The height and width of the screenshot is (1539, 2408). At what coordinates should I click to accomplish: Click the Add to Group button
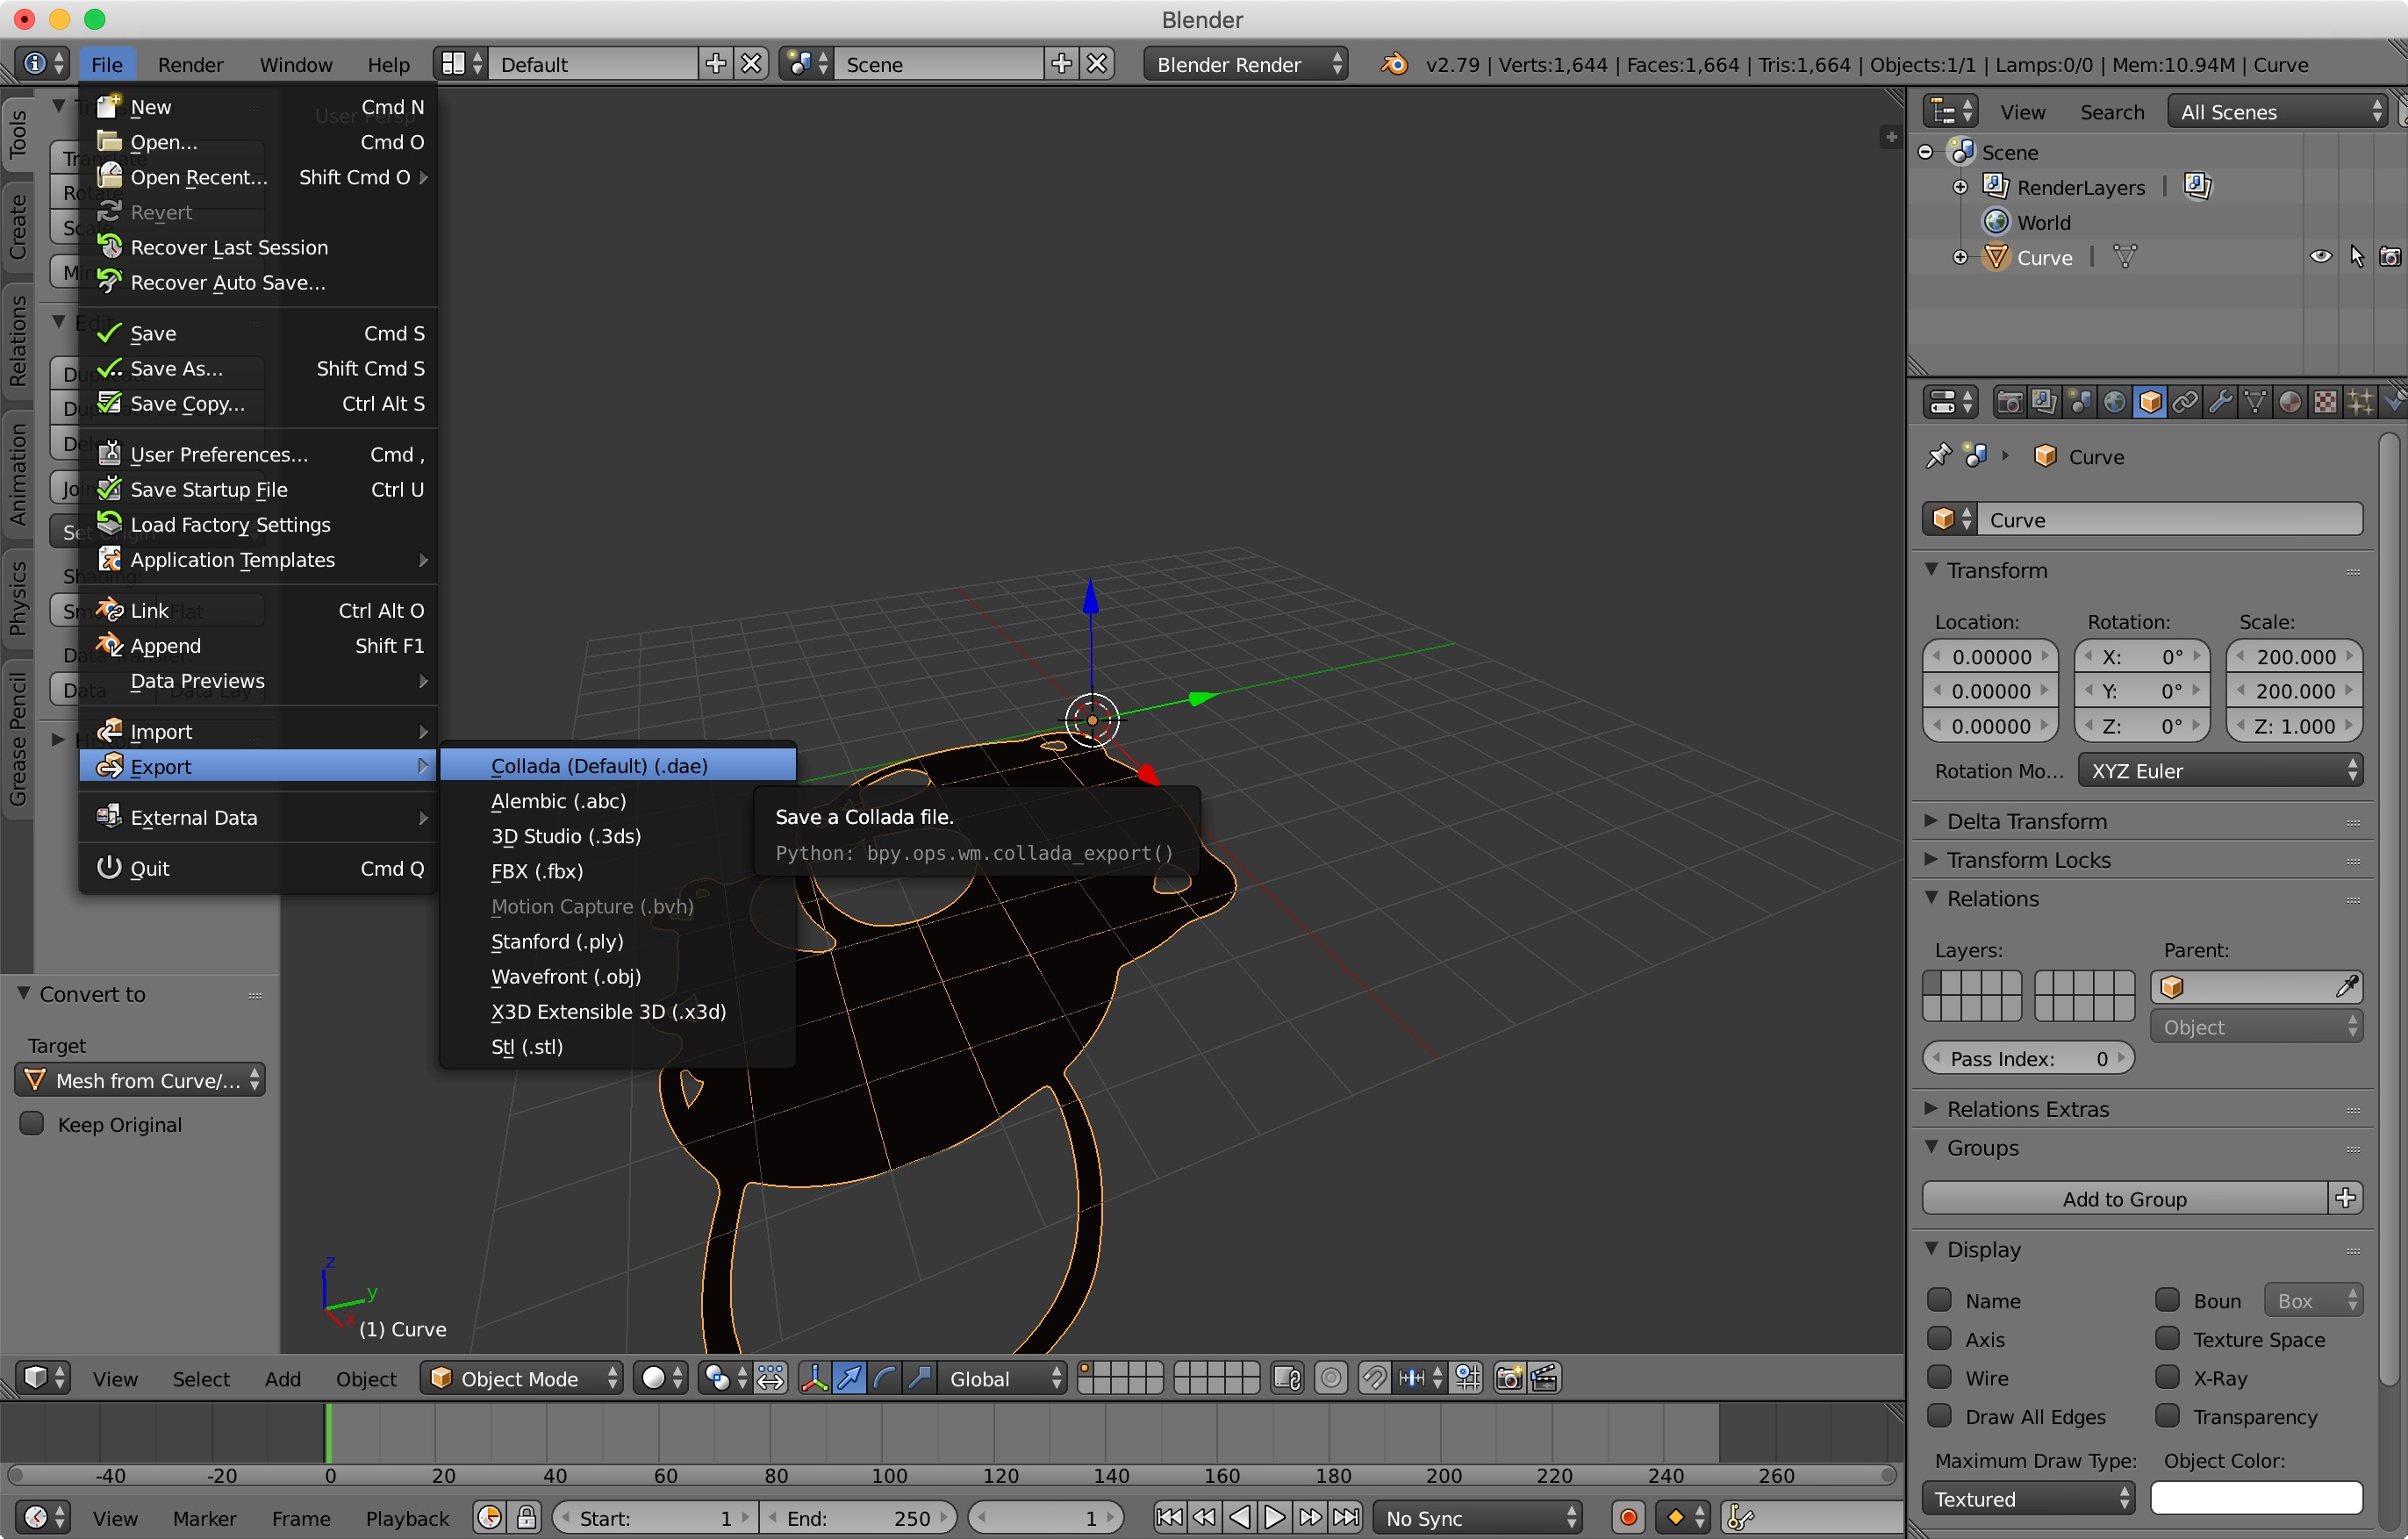[x=2124, y=1198]
